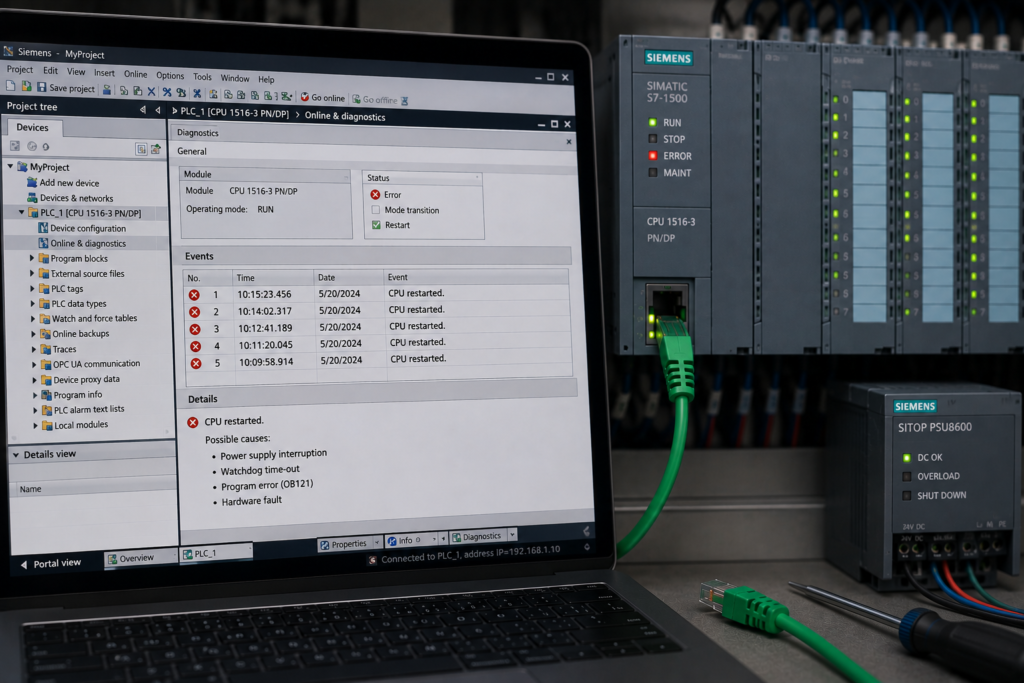Select event row with time 10:09:58.914
Viewport: 1024px width, 683px height.
(379, 361)
